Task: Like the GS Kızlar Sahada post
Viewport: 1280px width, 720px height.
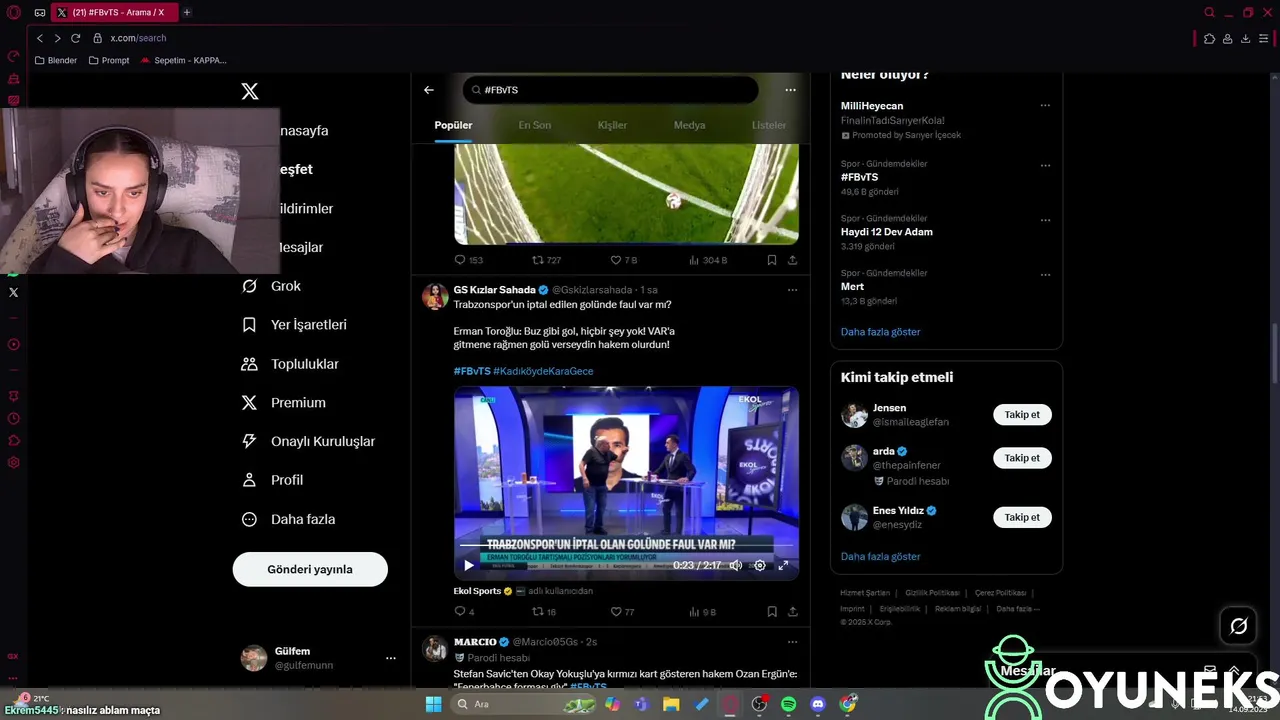Action: coord(622,612)
